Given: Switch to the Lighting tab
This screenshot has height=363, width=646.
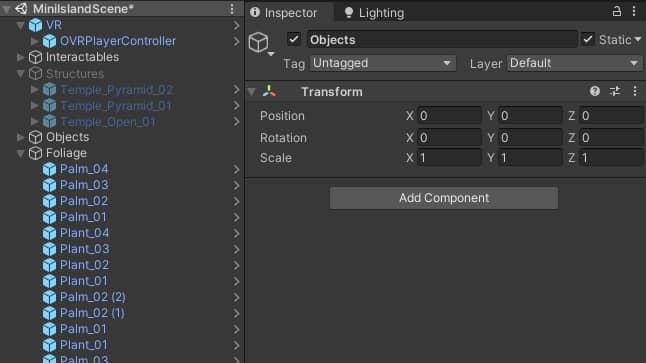Looking at the screenshot, I should [374, 13].
